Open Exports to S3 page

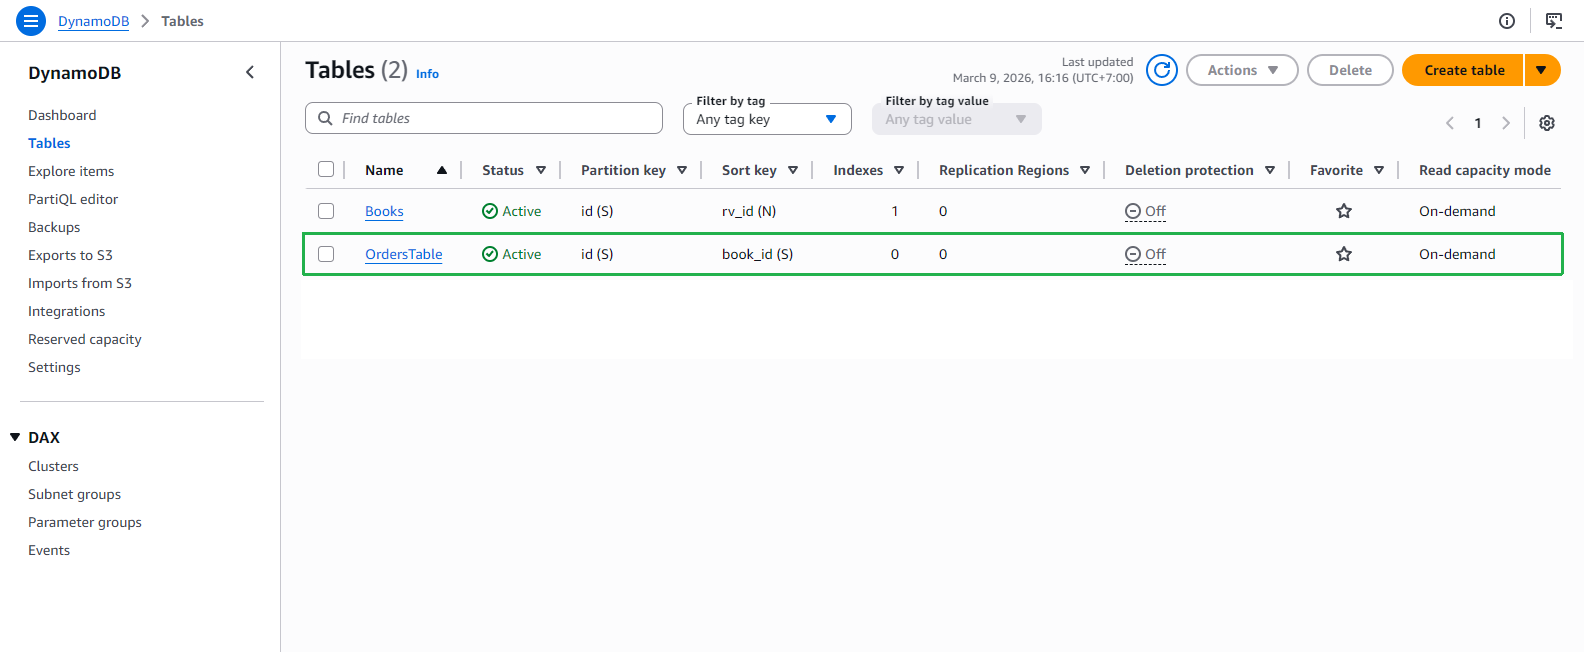pos(70,255)
